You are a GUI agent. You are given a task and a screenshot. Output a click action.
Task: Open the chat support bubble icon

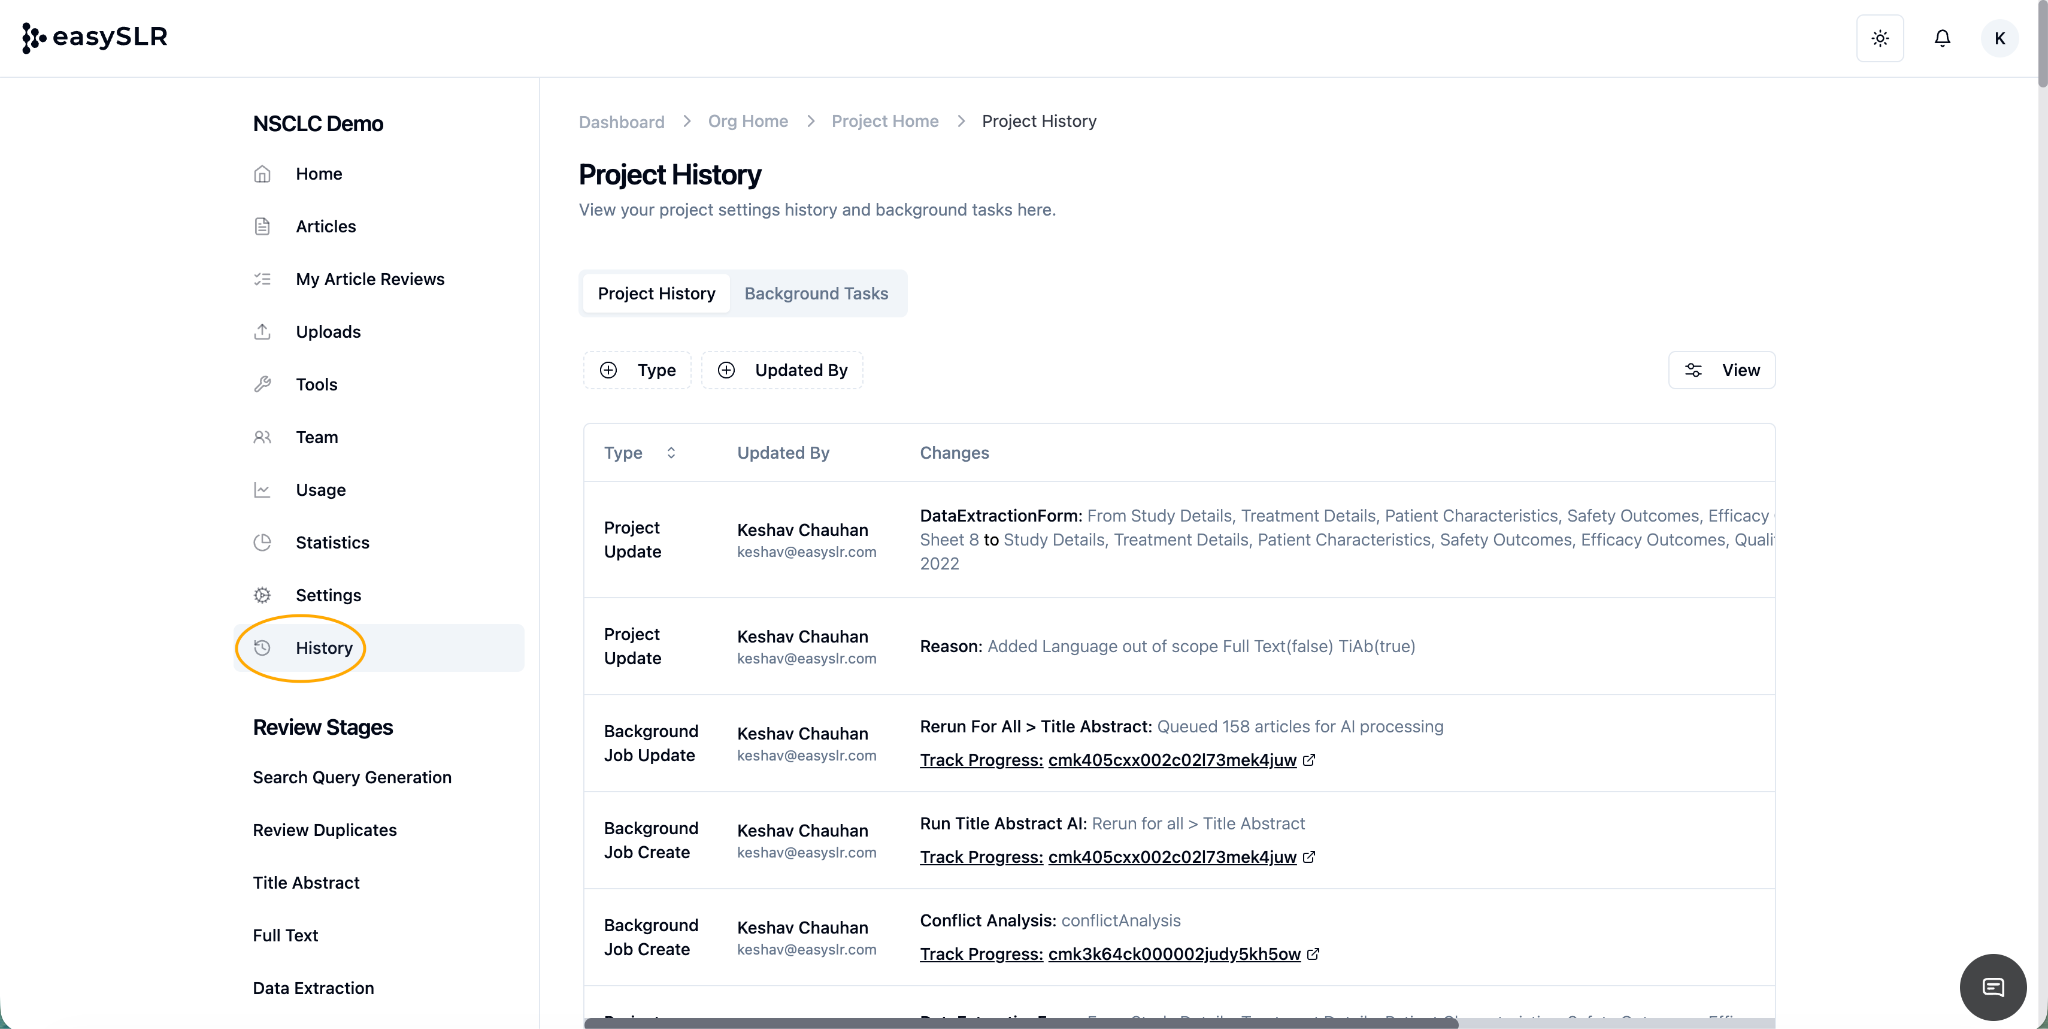point(1992,987)
